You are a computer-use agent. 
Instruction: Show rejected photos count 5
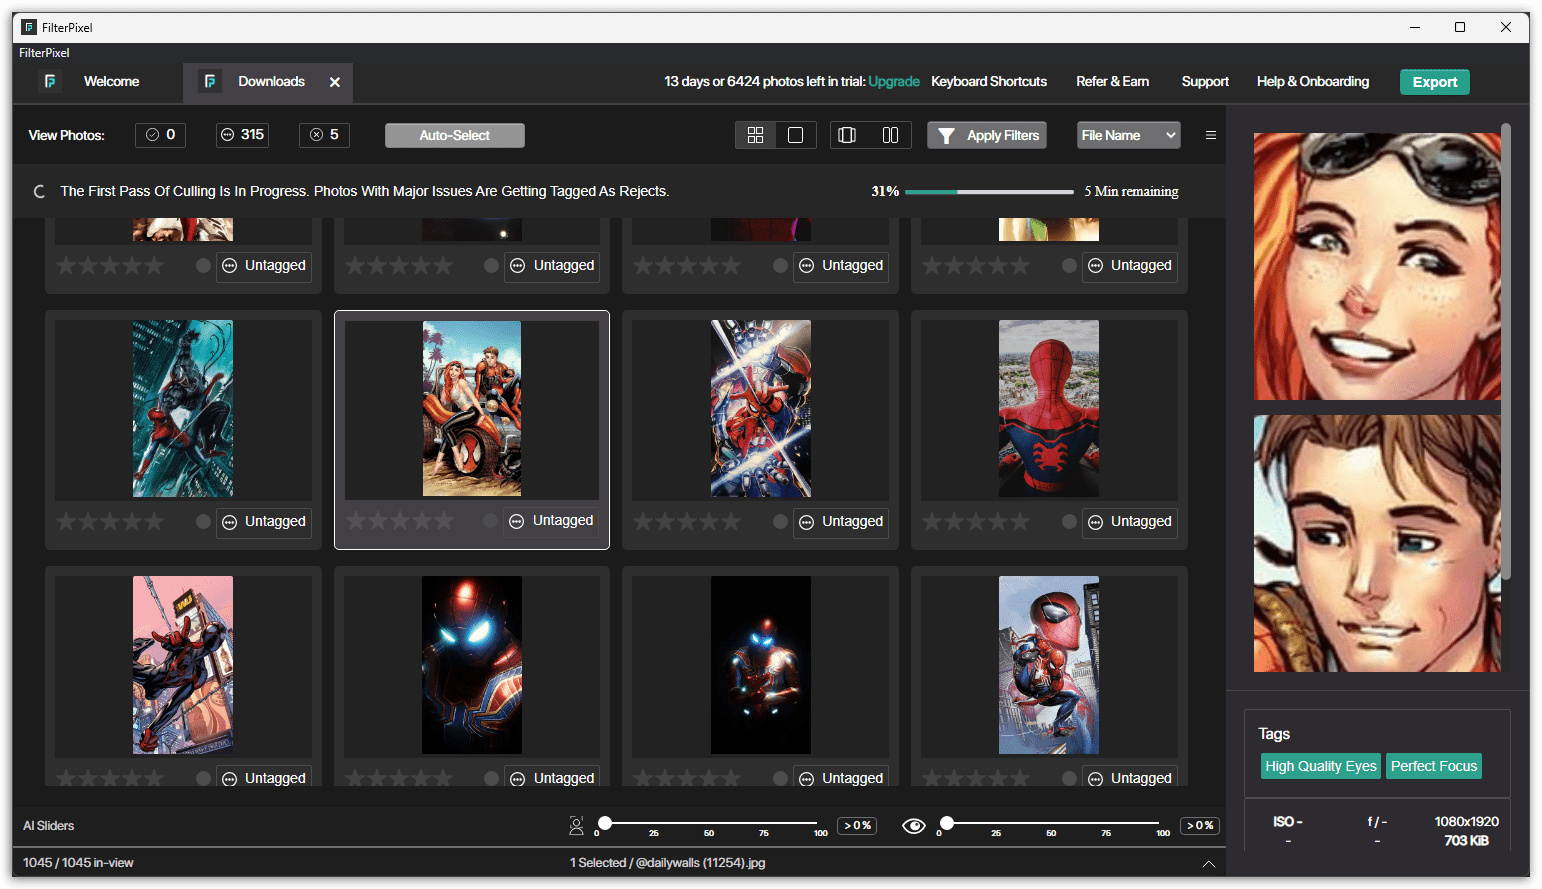[324, 135]
